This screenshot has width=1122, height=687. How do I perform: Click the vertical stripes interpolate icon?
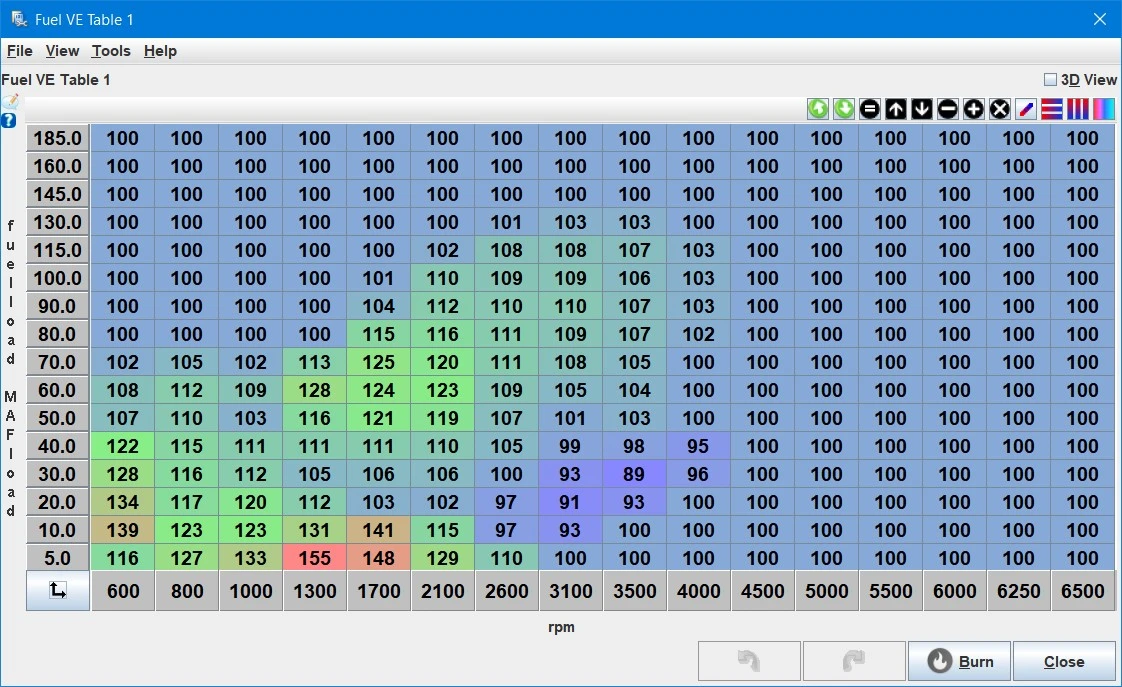coord(1078,109)
